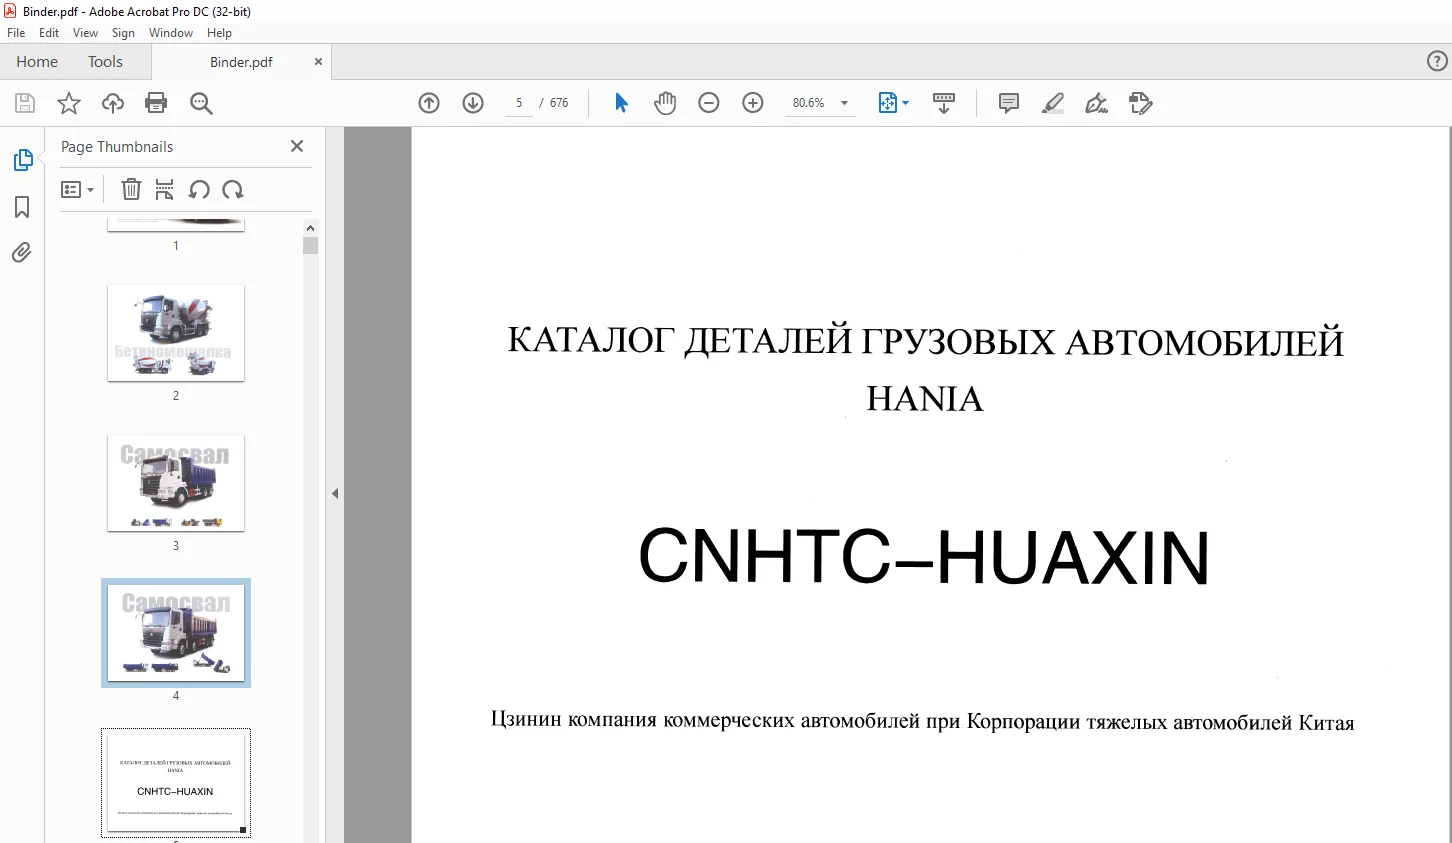Open the Bookmarks sidebar panel
1452x843 pixels.
point(22,207)
